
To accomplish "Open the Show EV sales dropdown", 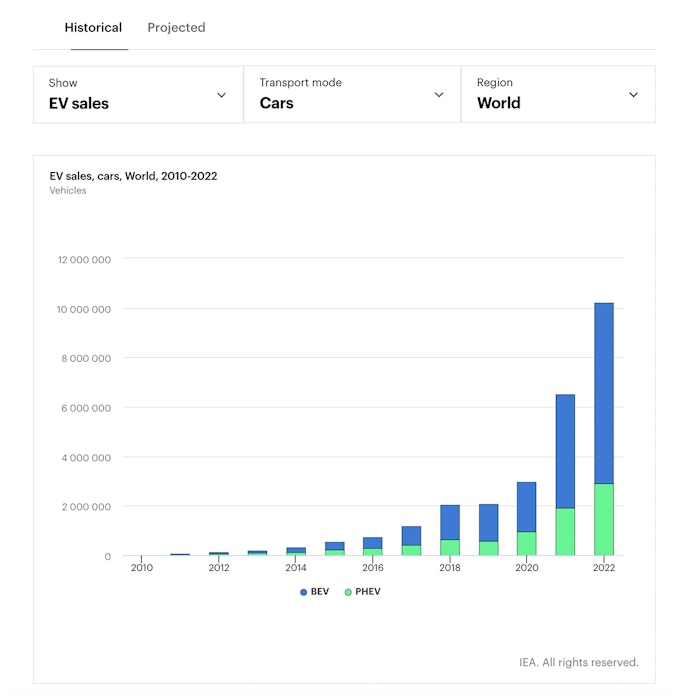I will [x=138, y=95].
